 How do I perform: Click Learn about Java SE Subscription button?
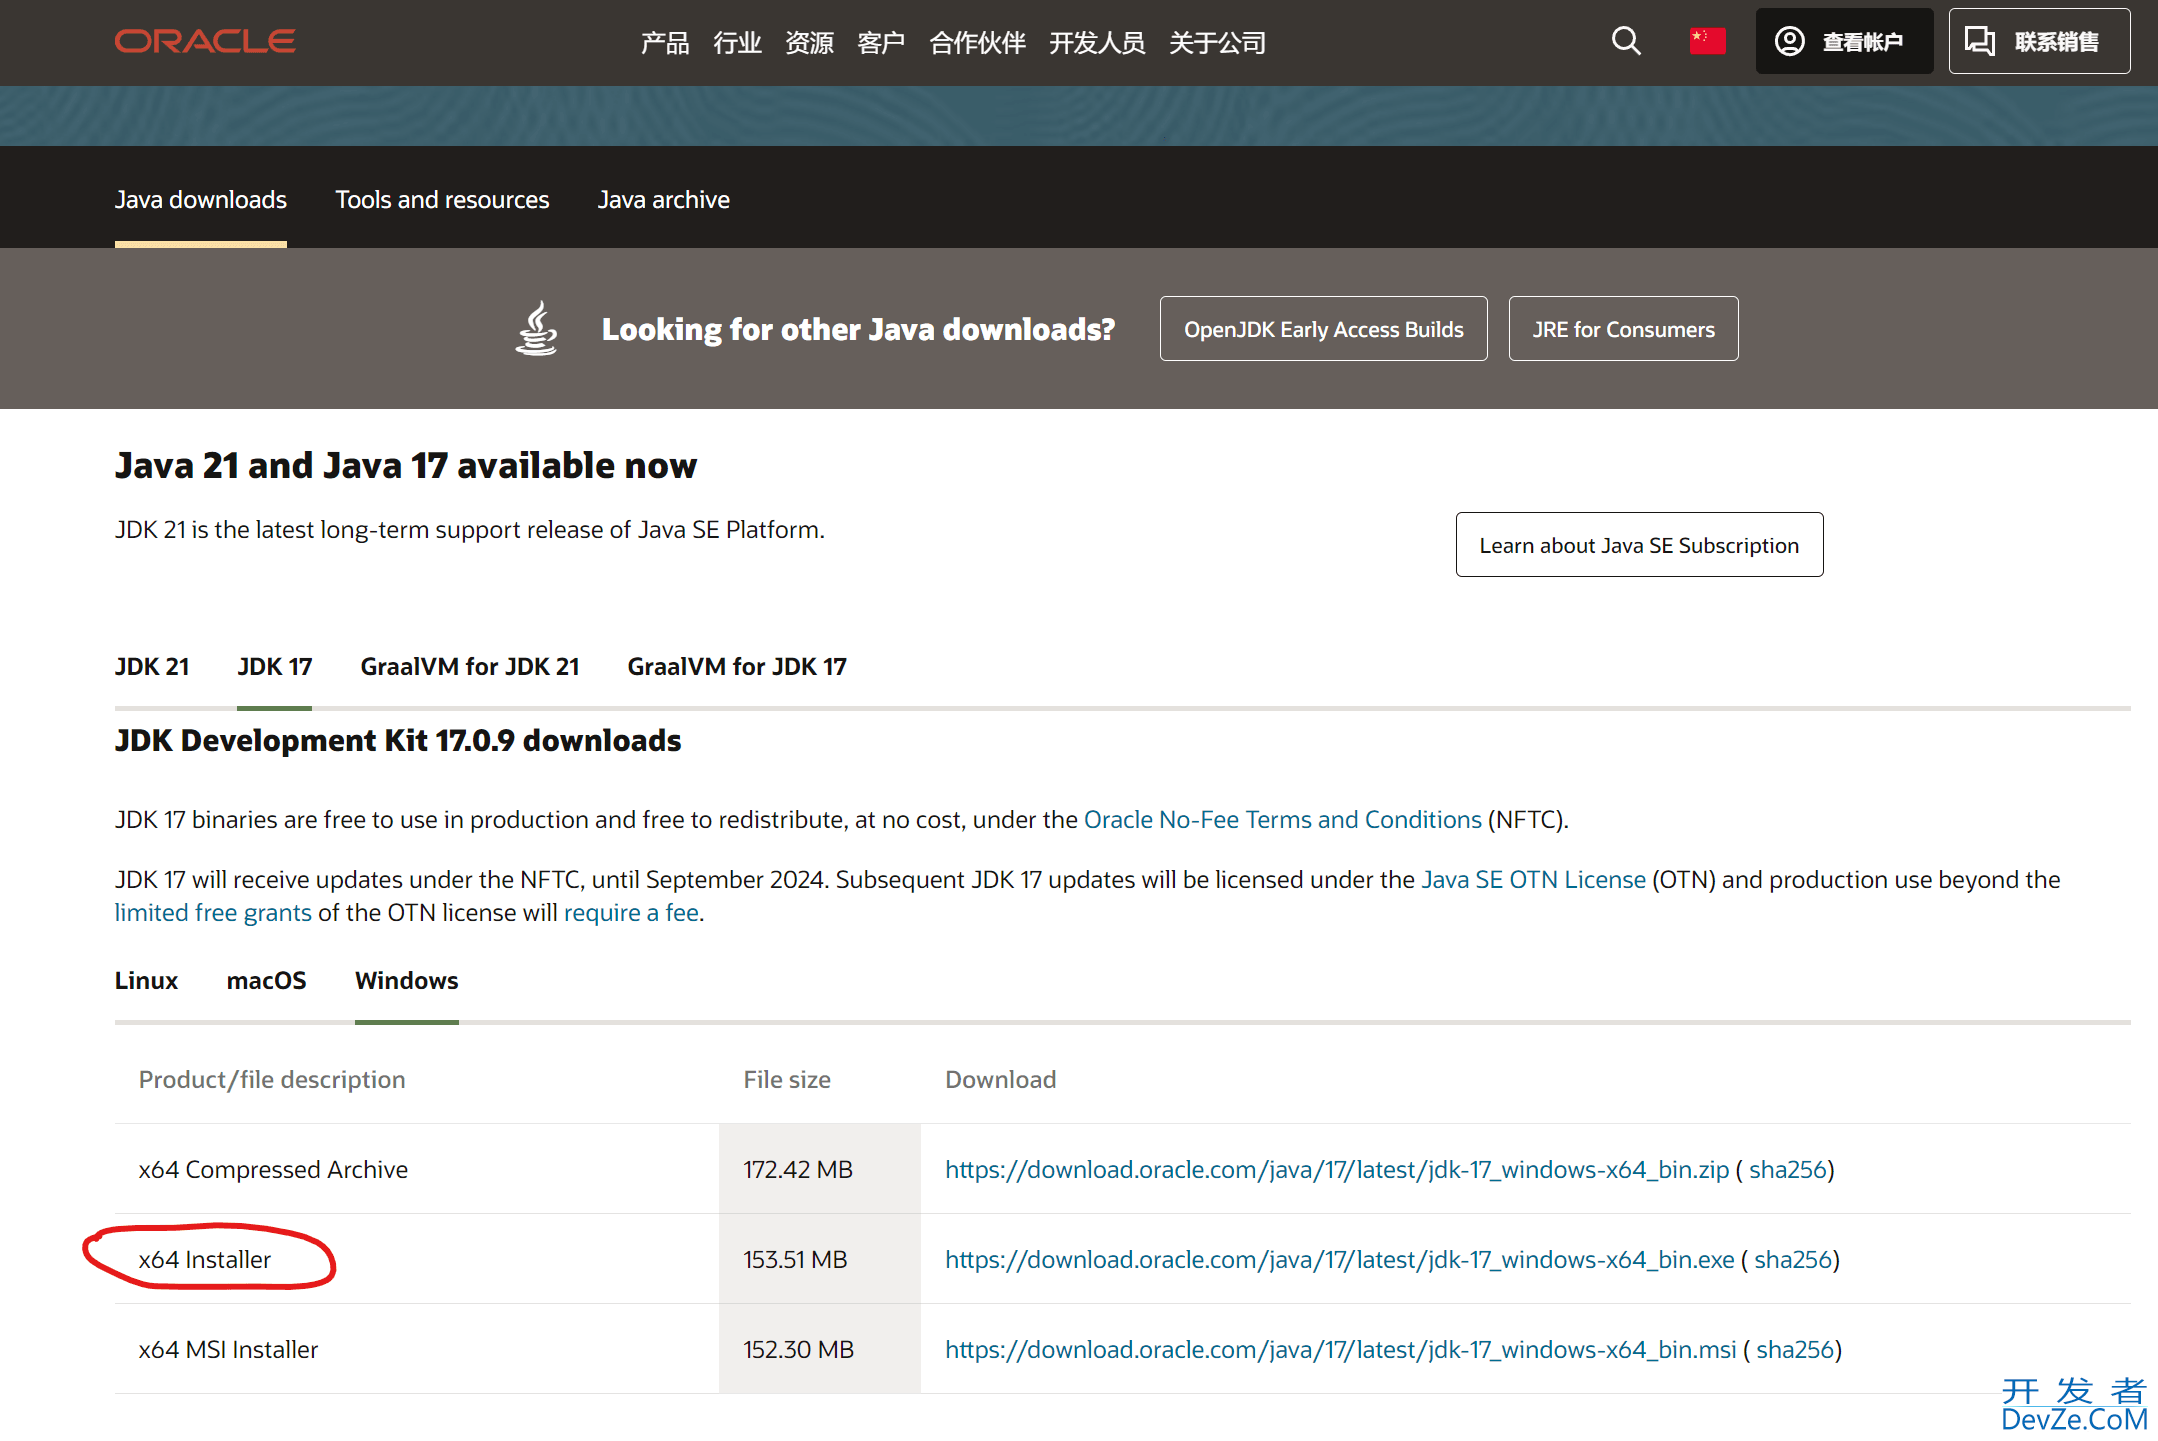(1640, 545)
